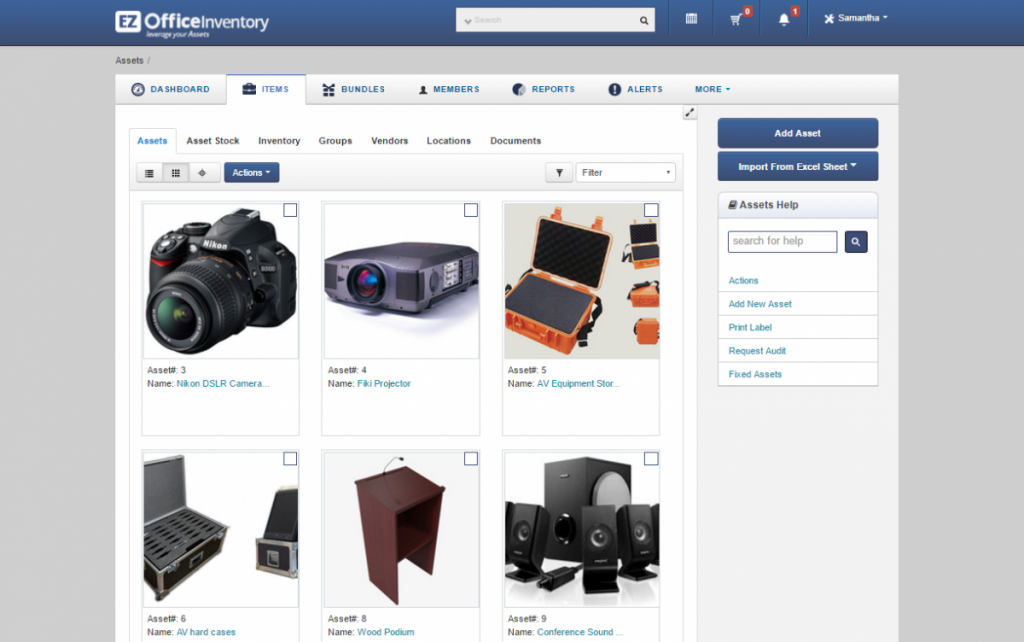This screenshot has width=1024, height=642.
Task: Check notifications via the bell icon
Action: click(x=784, y=19)
